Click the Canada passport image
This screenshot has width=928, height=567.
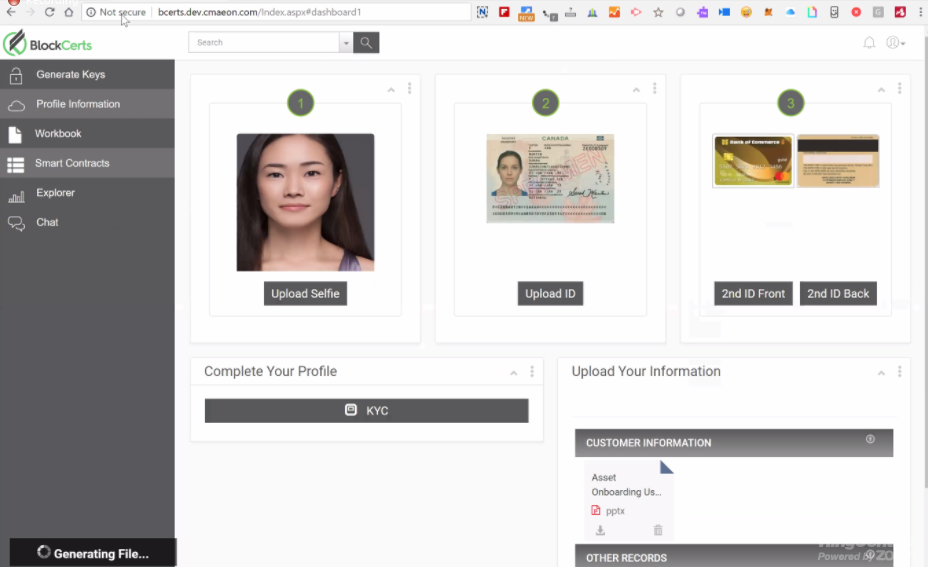coord(550,179)
